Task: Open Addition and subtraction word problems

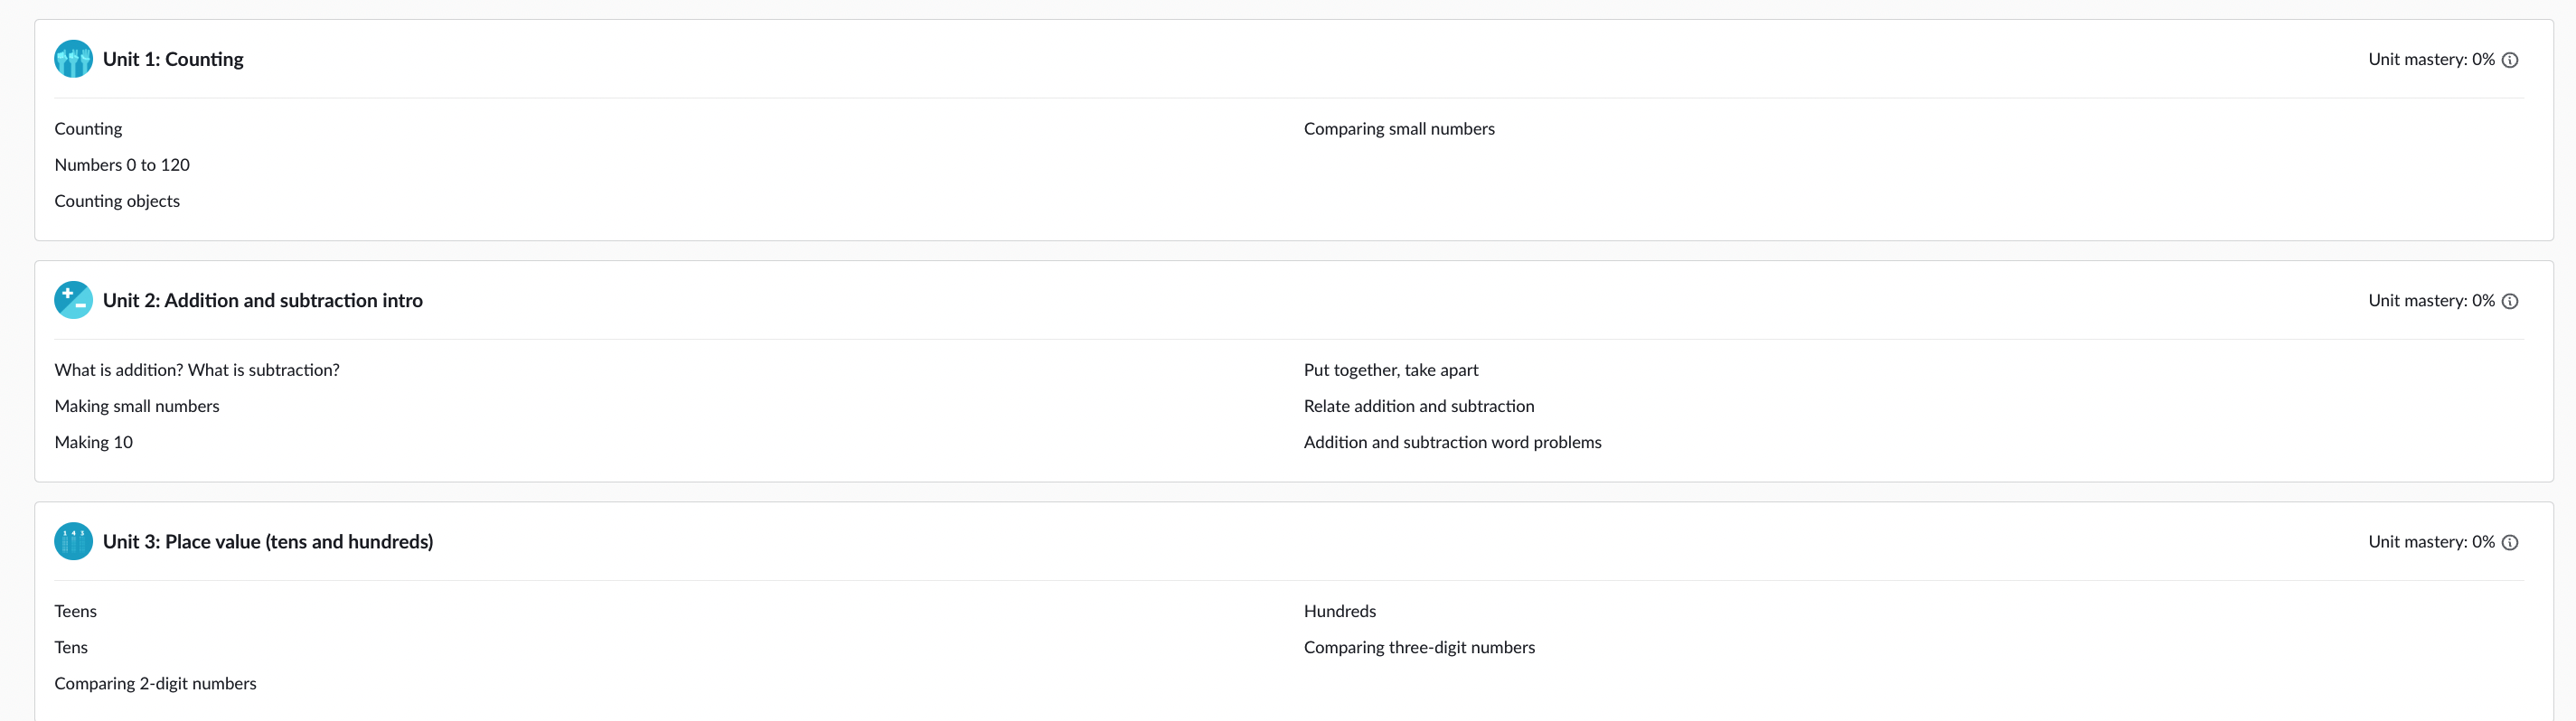Action: click(x=1452, y=442)
